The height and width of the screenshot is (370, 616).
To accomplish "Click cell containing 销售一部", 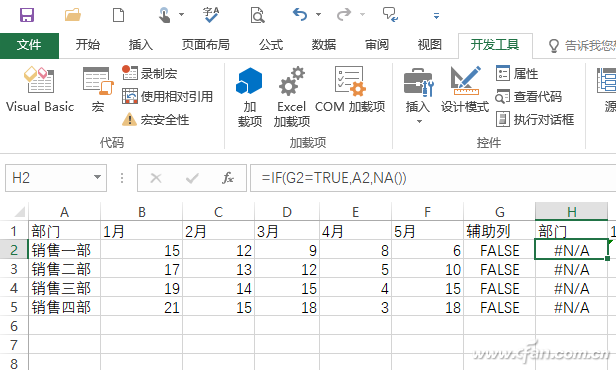I will click(x=64, y=250).
